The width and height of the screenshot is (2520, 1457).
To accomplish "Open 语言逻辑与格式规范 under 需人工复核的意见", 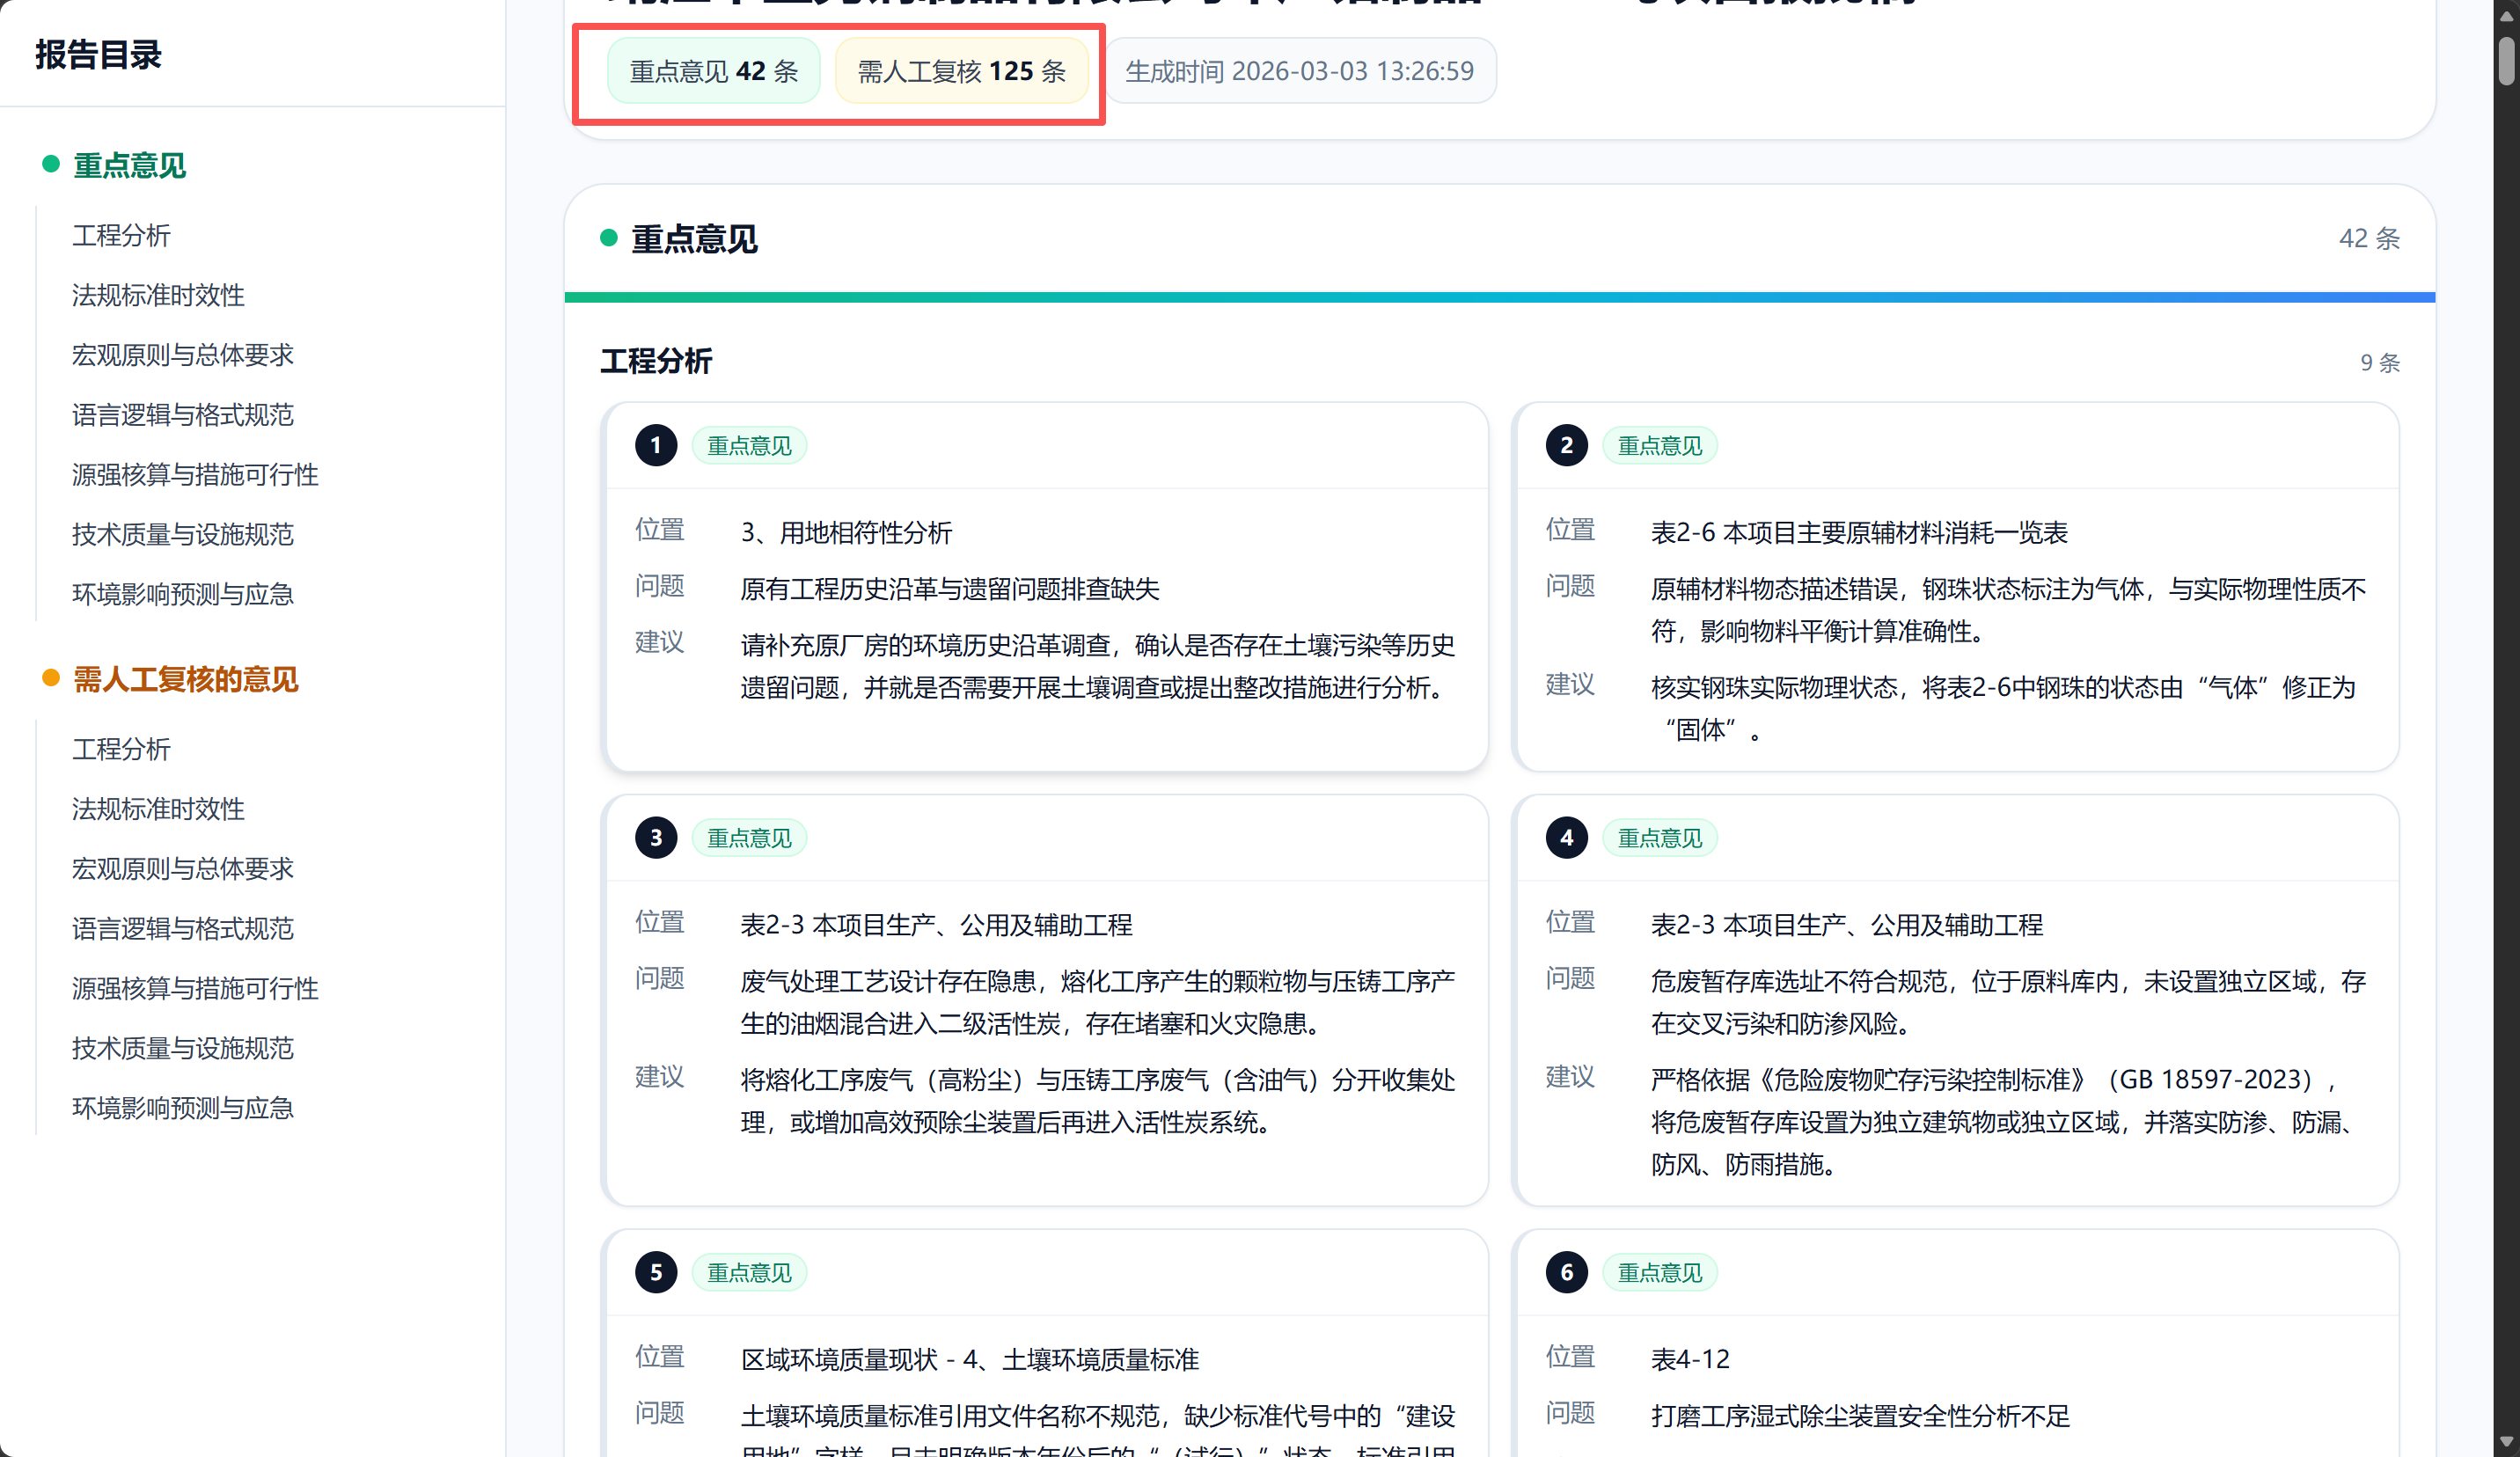I will [x=183, y=928].
